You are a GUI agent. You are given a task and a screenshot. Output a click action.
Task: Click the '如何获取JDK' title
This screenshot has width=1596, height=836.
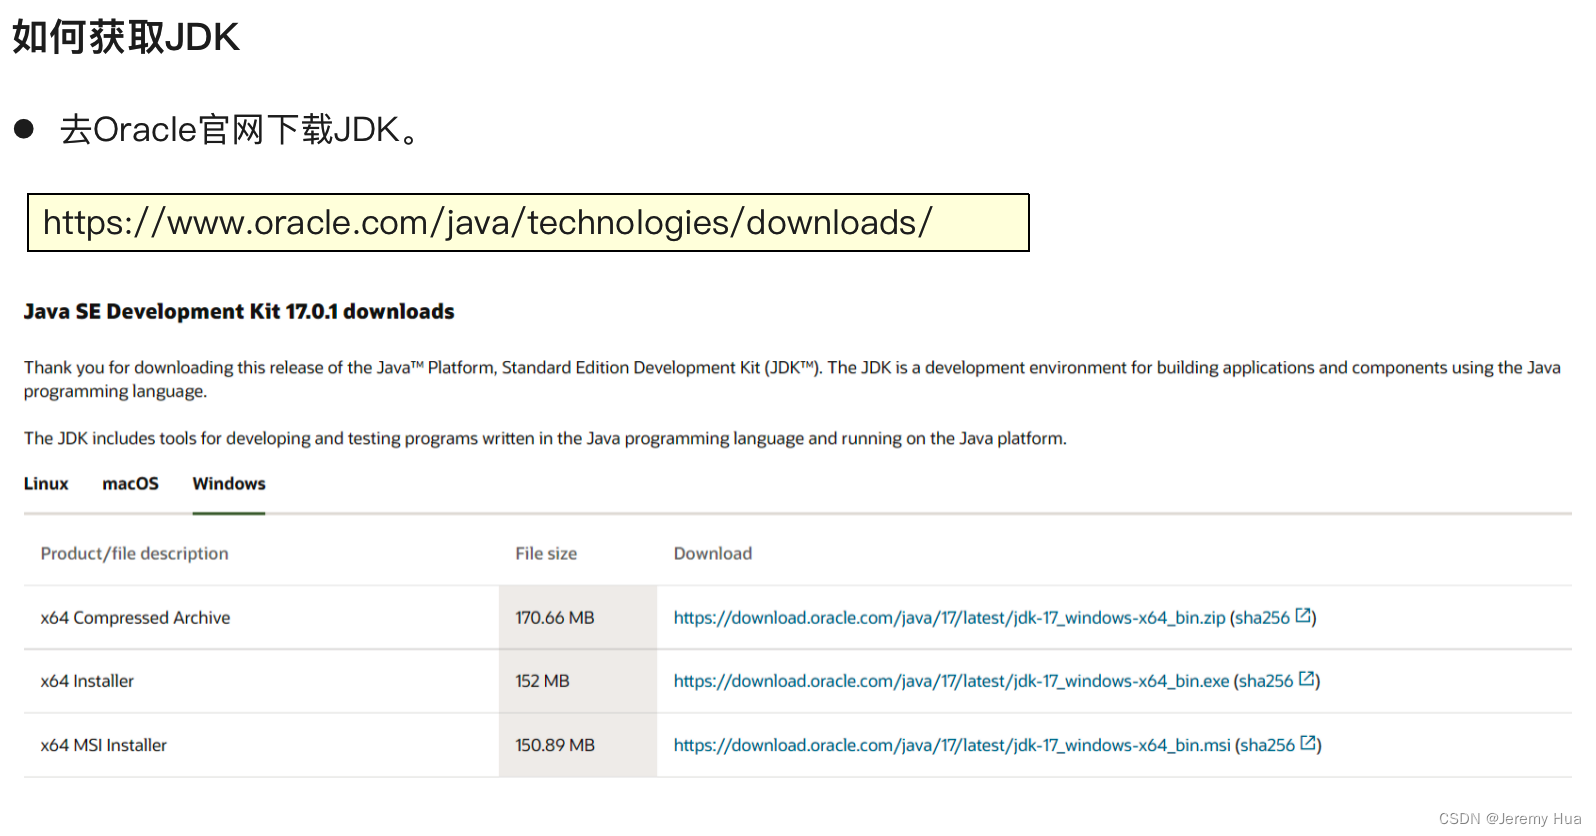pyautogui.click(x=126, y=37)
